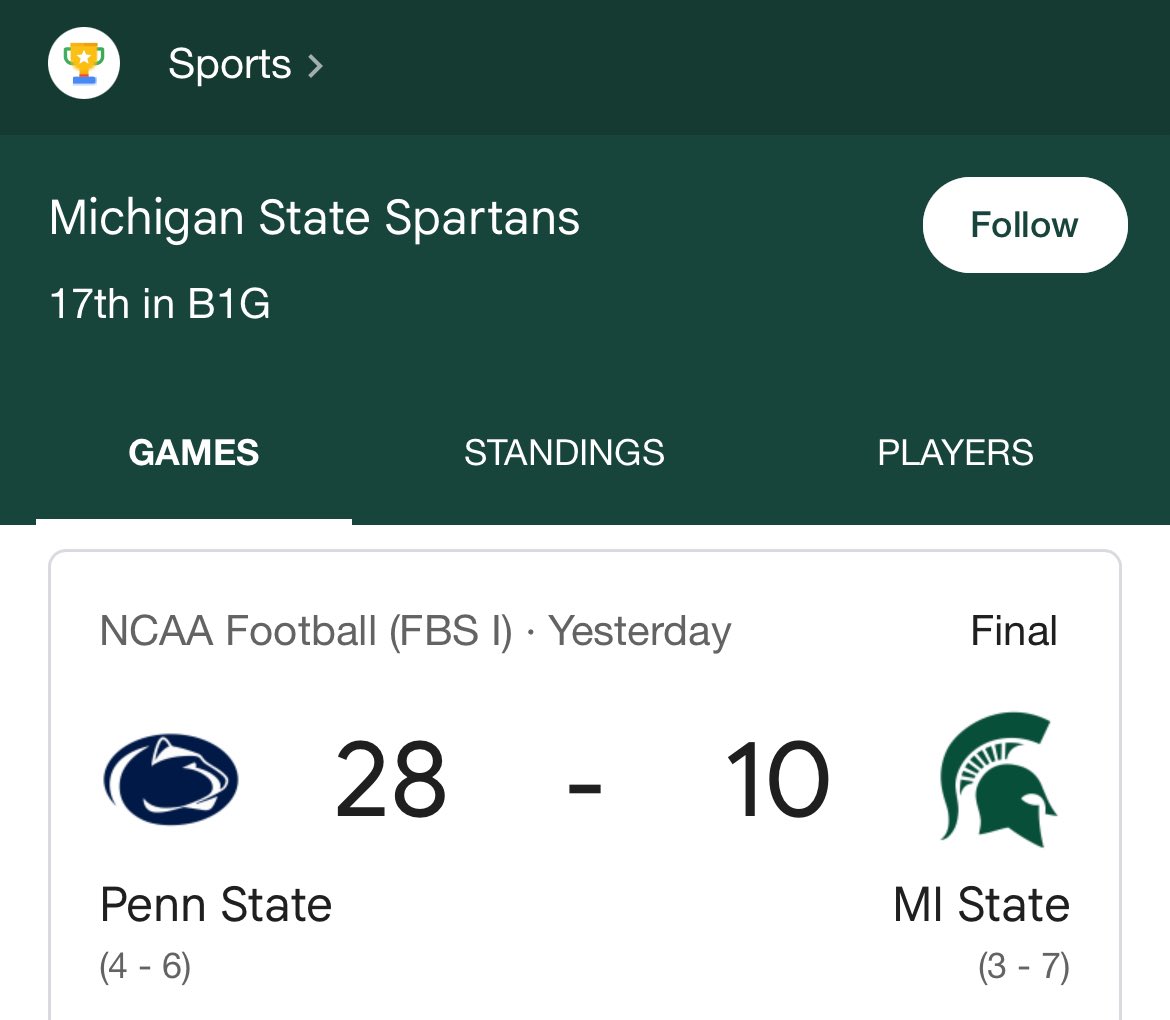
Task: Click the Michigan State Spartans heading
Action: pos(314,218)
